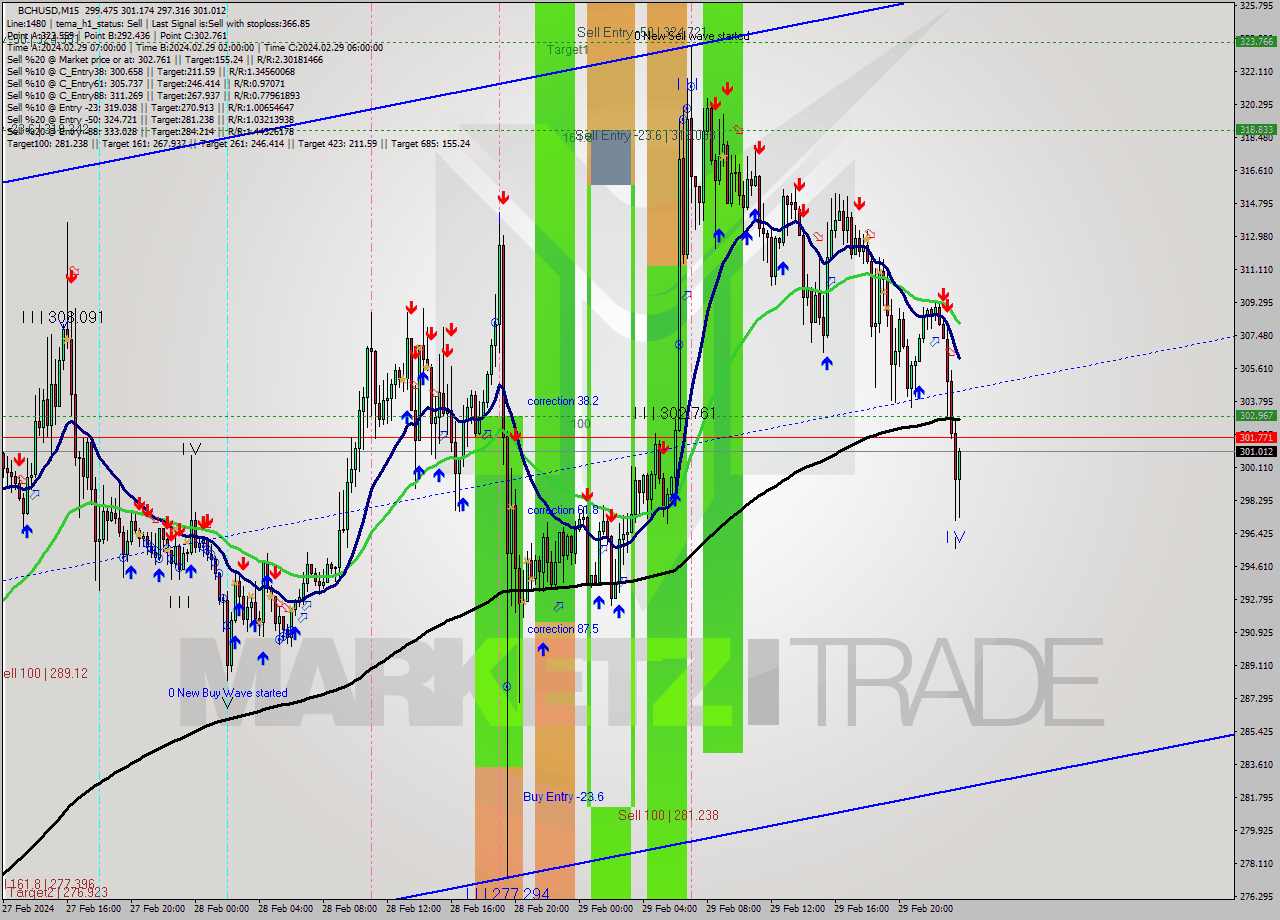Viewport: 1280px width, 920px height.
Task: Click the '28 Feb 12:00' time axis label
Action: (x=414, y=909)
